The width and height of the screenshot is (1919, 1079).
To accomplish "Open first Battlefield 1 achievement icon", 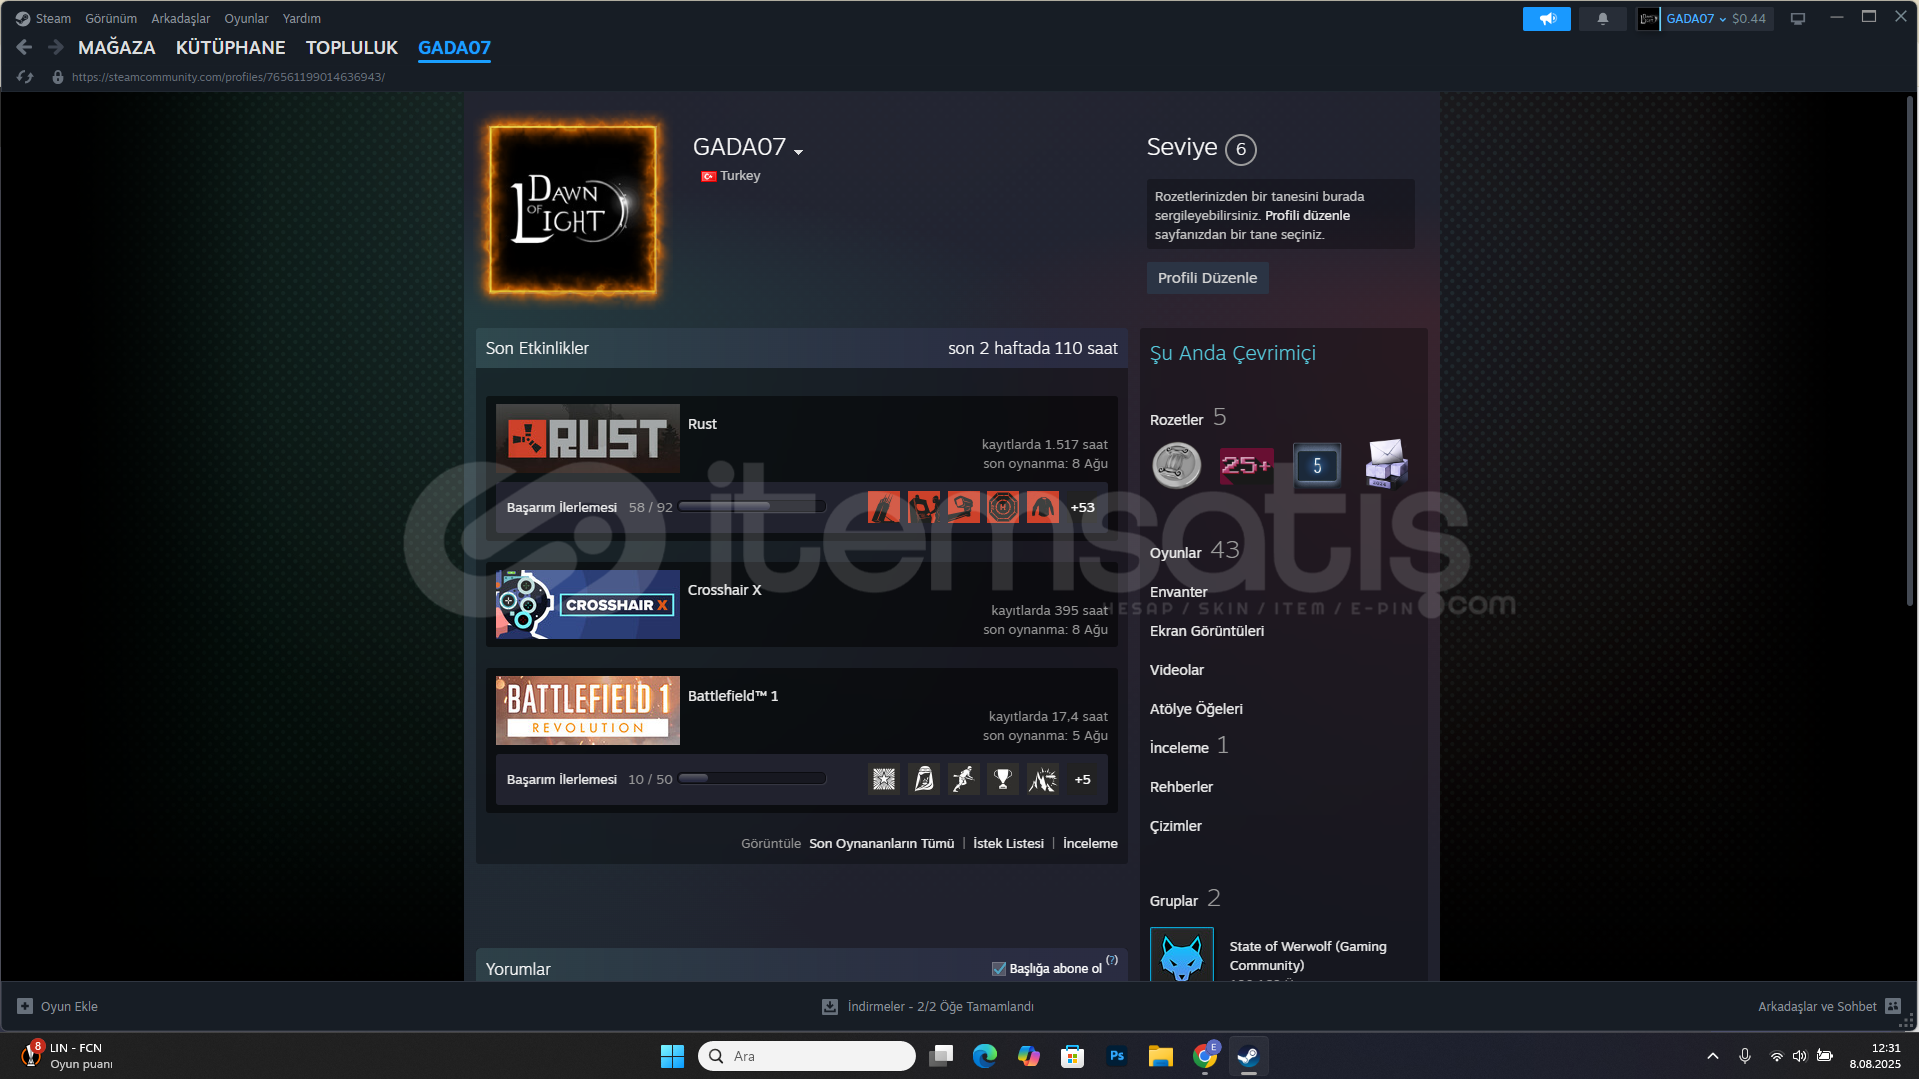I will click(884, 779).
